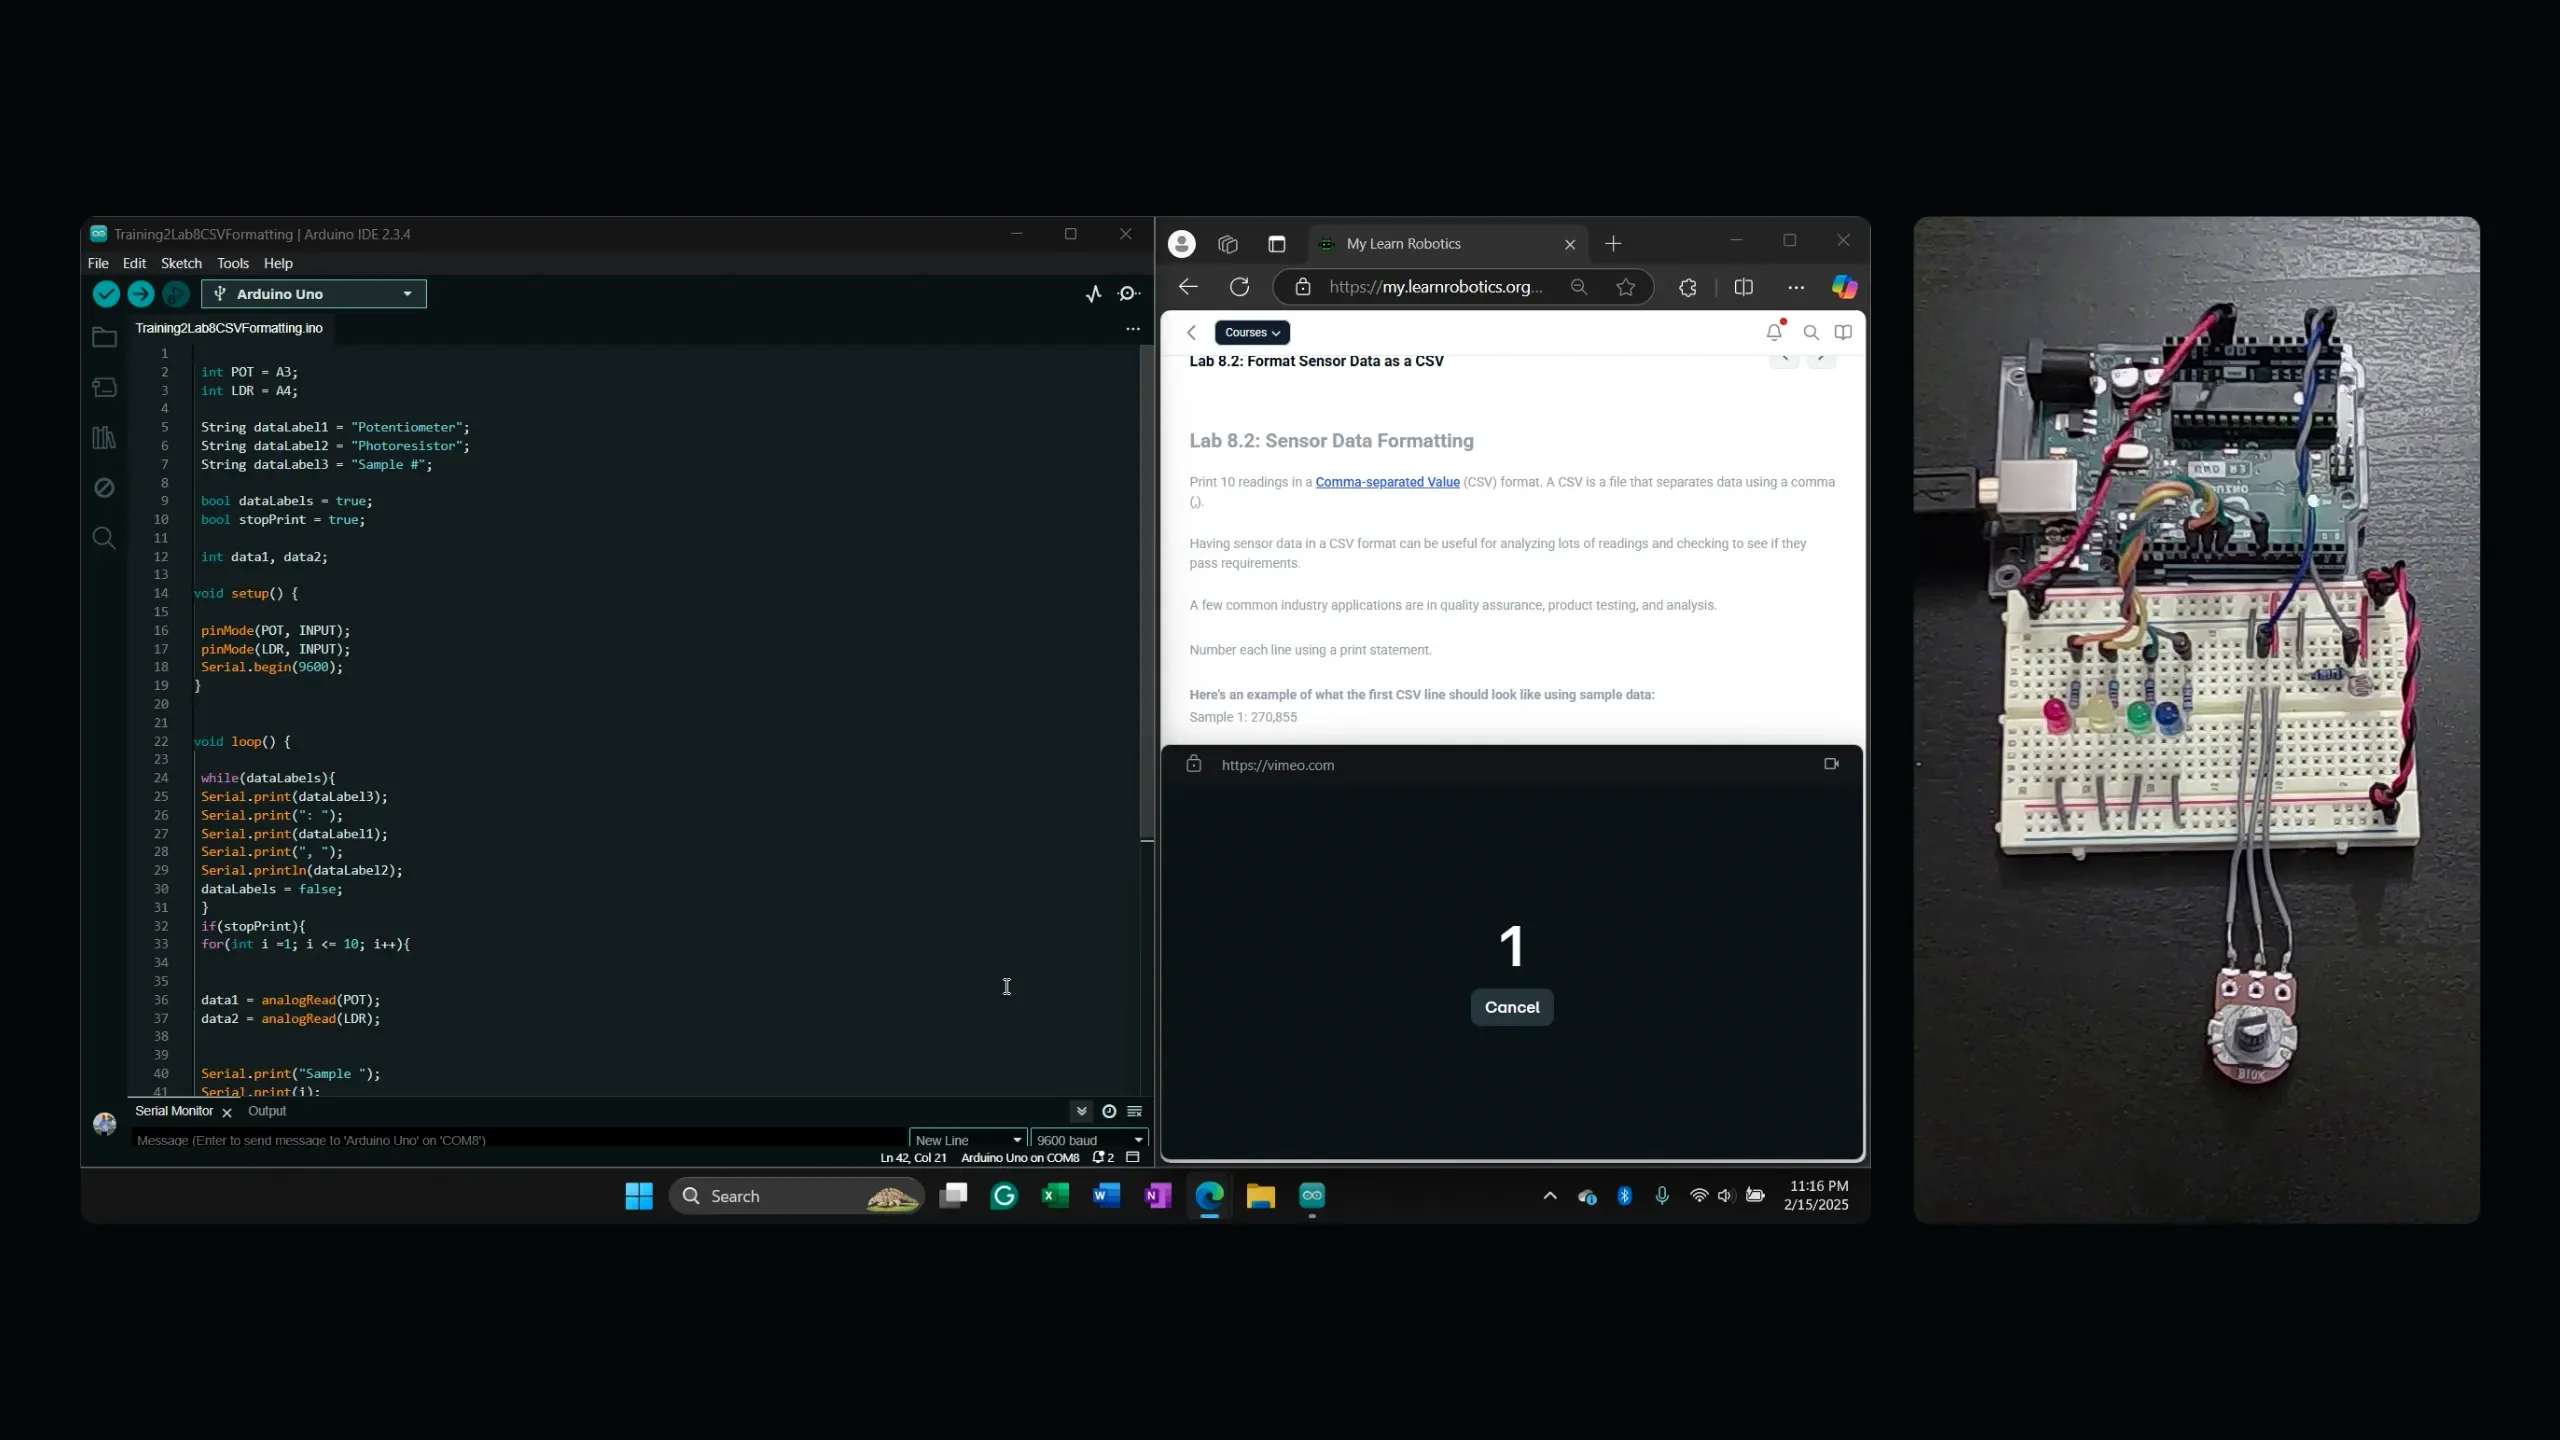The width and height of the screenshot is (2560, 1440).
Task: Open the Debug sidebar icon
Action: pyautogui.click(x=104, y=488)
